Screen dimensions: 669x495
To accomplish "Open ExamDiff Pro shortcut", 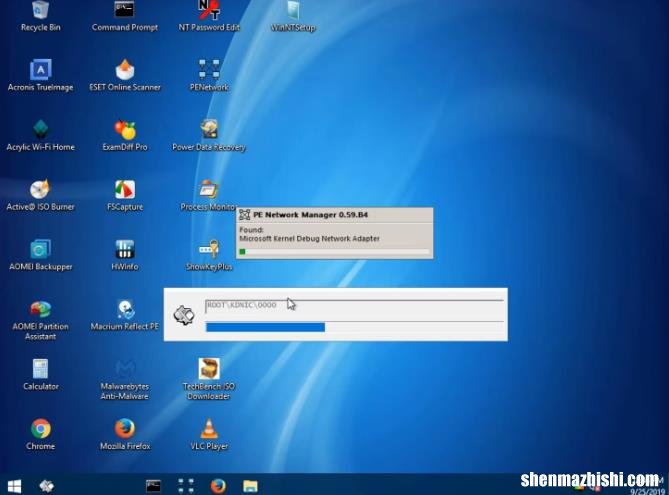I will pos(125,135).
